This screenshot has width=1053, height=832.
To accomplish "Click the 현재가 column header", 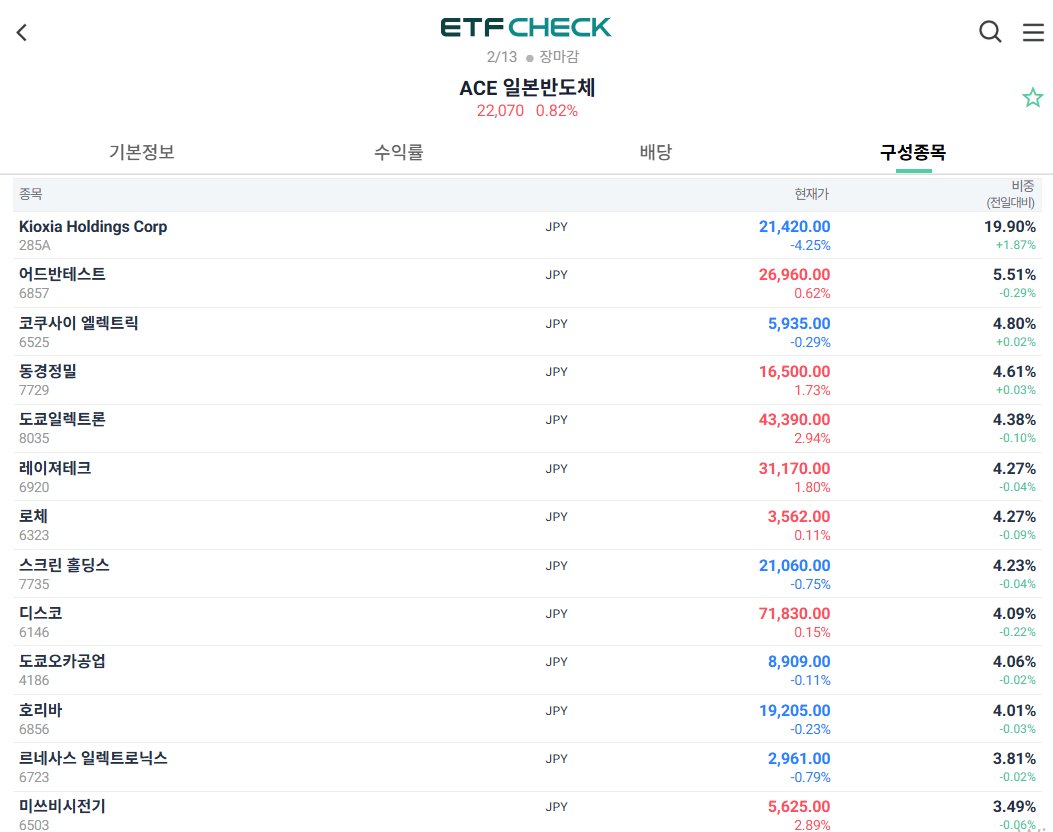I will click(x=812, y=194).
